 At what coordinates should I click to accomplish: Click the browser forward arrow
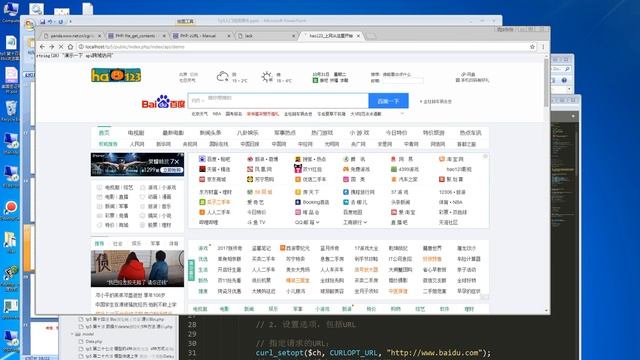point(51,47)
